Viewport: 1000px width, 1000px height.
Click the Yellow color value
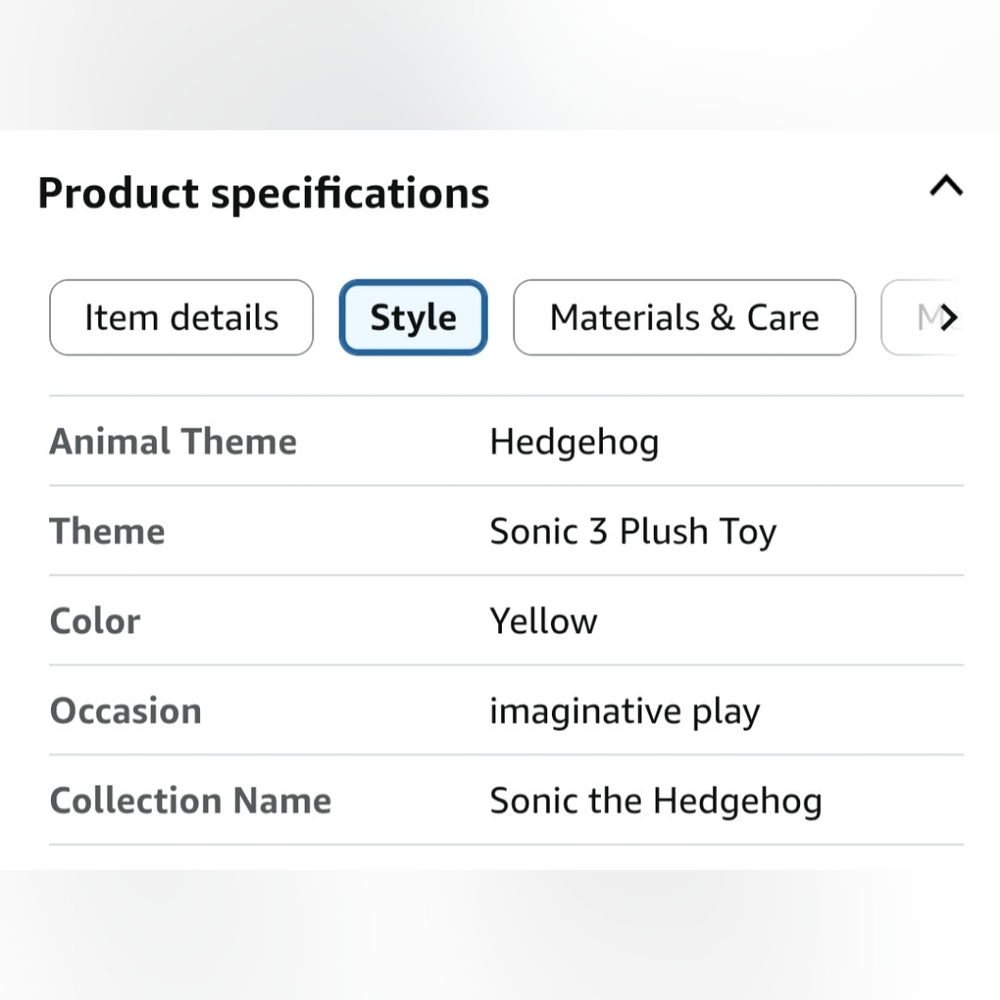point(543,621)
